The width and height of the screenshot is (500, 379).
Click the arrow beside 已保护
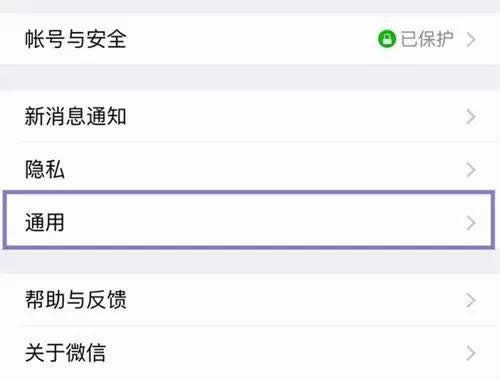click(x=471, y=40)
